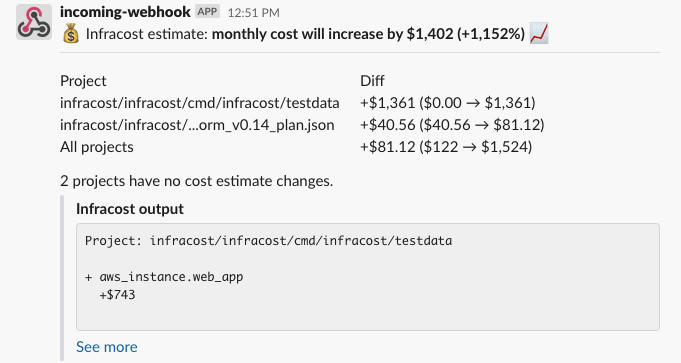Screen dimensions: 681x363
Task: Click the rising chart emoji
Action: [539, 34]
